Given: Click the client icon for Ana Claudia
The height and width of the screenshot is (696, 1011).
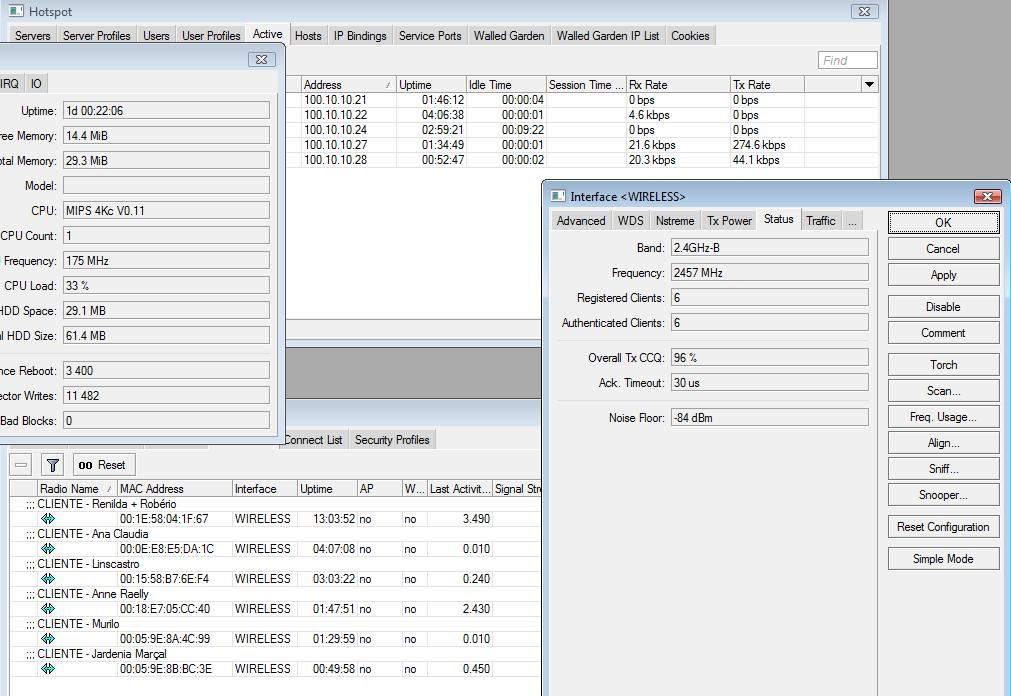Looking at the screenshot, I should click(47, 549).
